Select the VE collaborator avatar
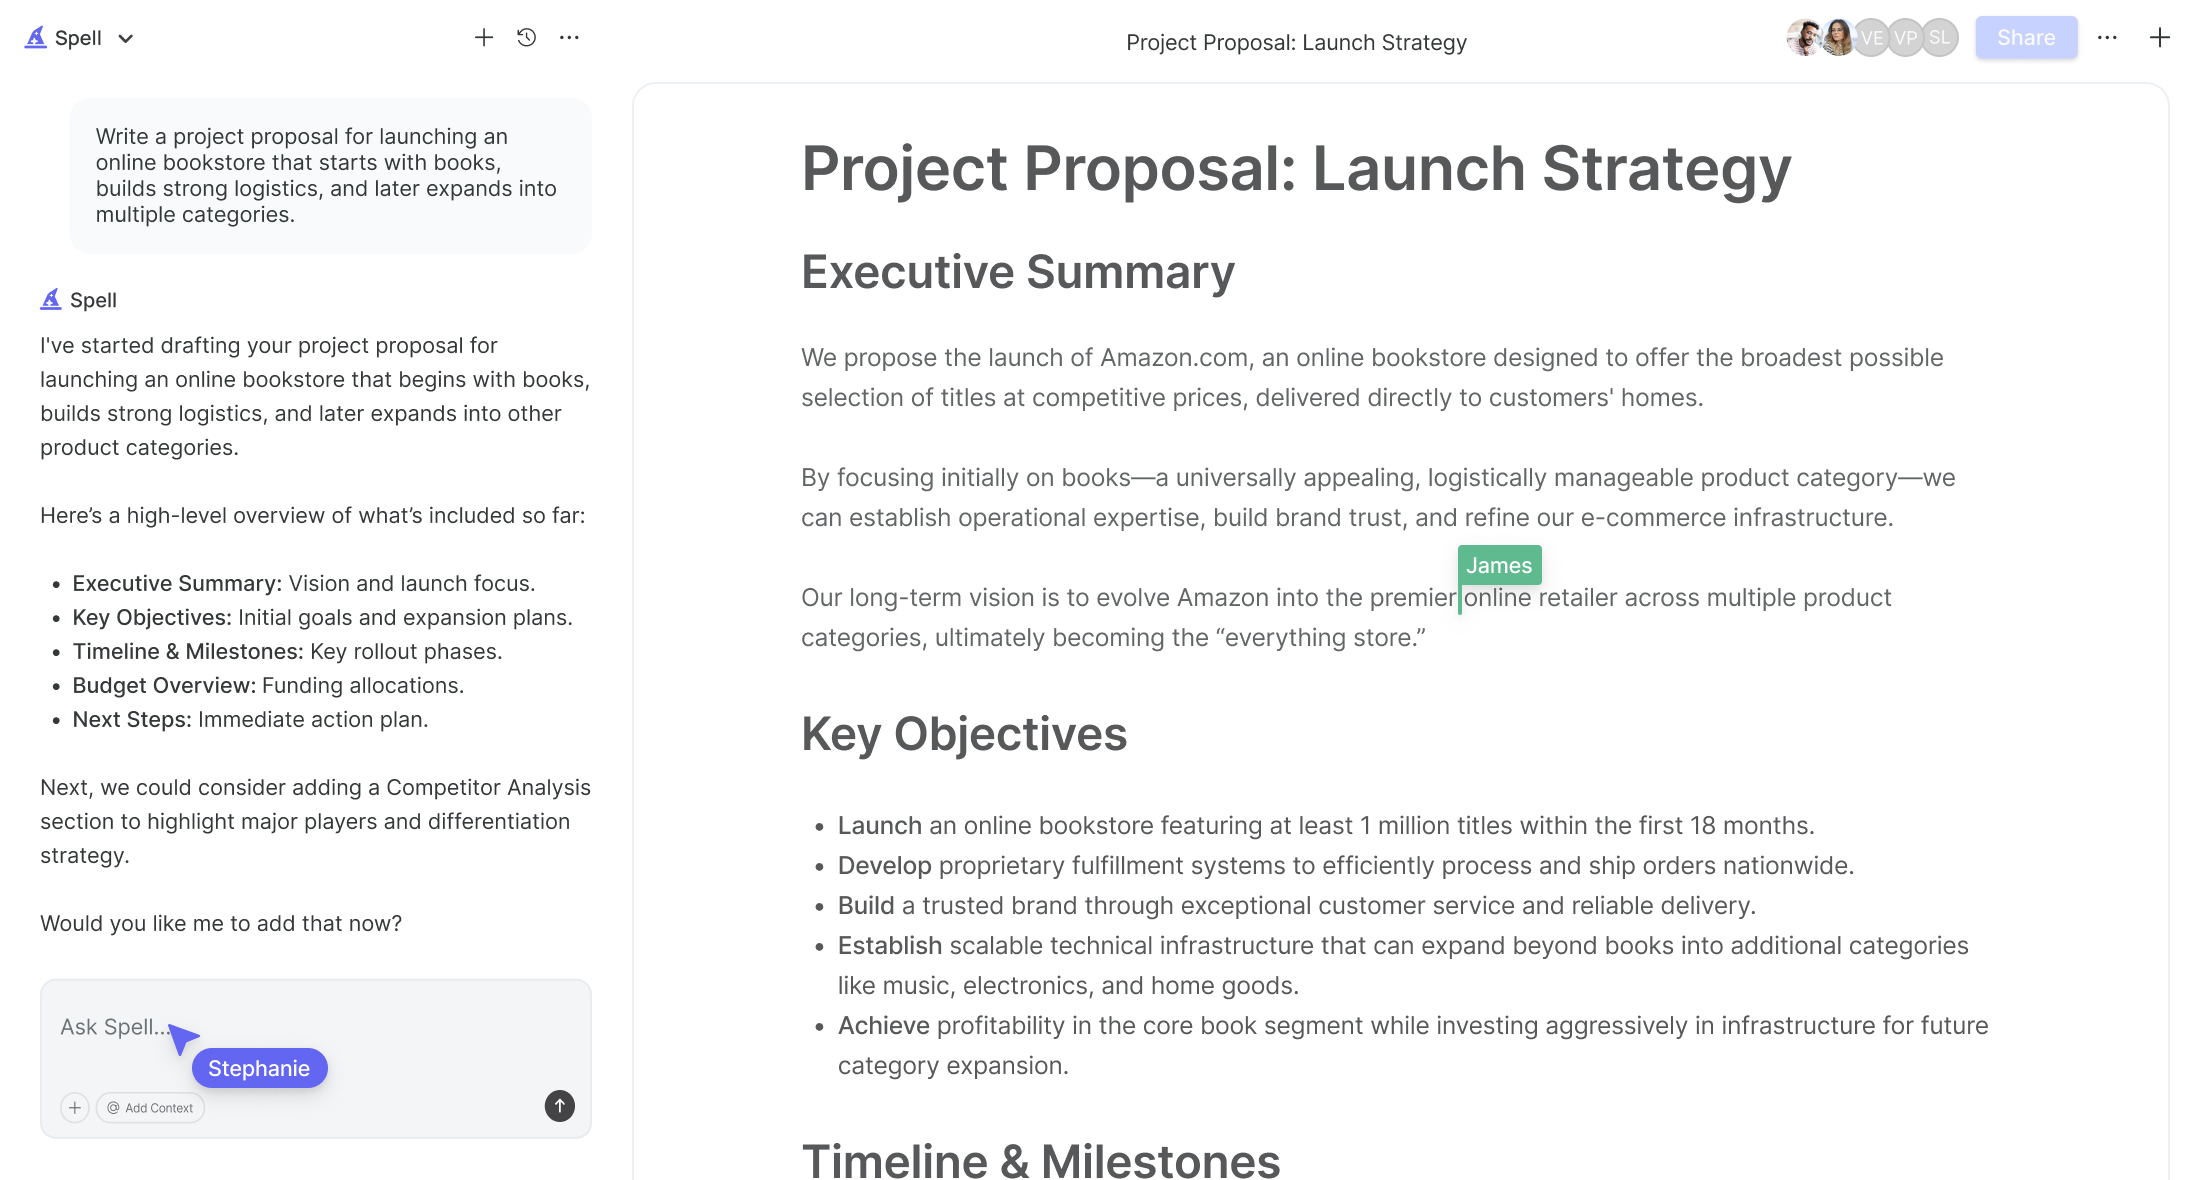The image size is (2192, 1180). (1872, 38)
